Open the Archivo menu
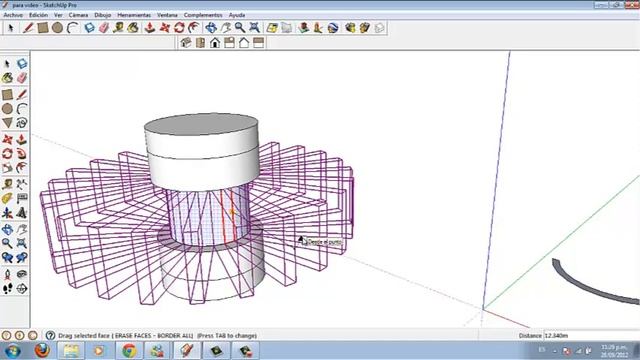The width and height of the screenshot is (640, 360). pos(13,15)
